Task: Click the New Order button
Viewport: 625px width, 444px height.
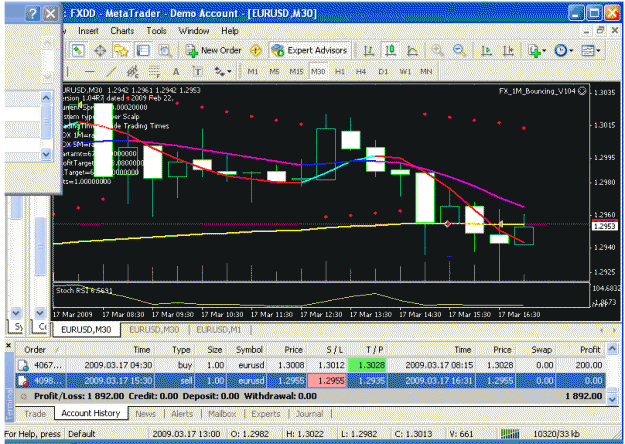Action: pos(213,51)
